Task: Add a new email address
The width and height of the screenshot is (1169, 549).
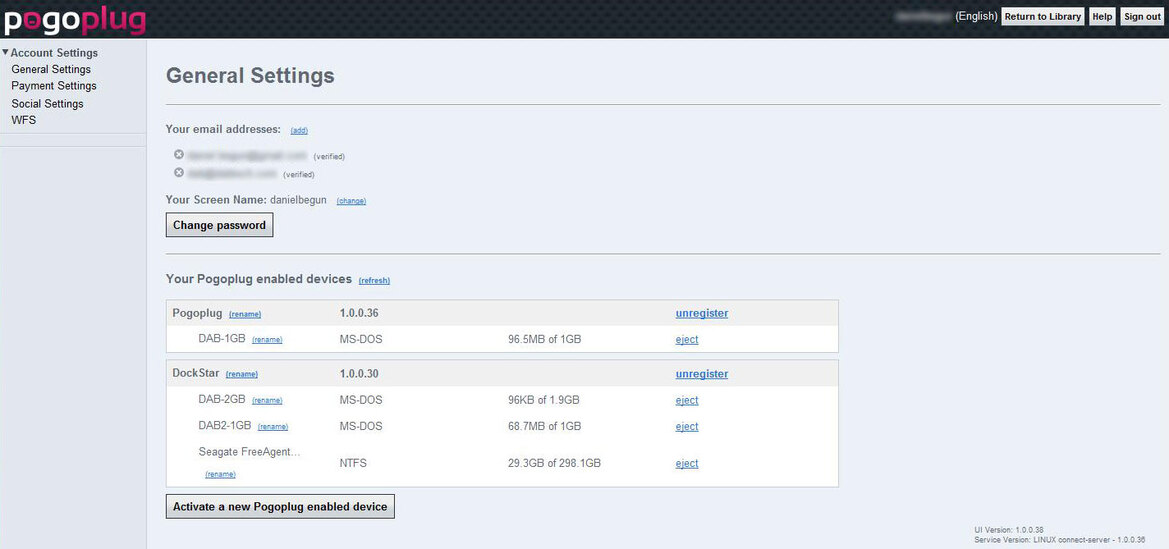Action: click(299, 131)
